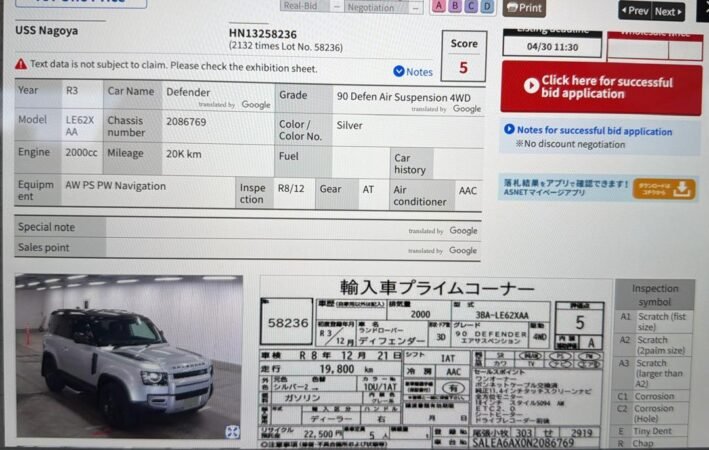Click the engine value 2000cc
This screenshot has width=709, height=450.
click(x=81, y=152)
